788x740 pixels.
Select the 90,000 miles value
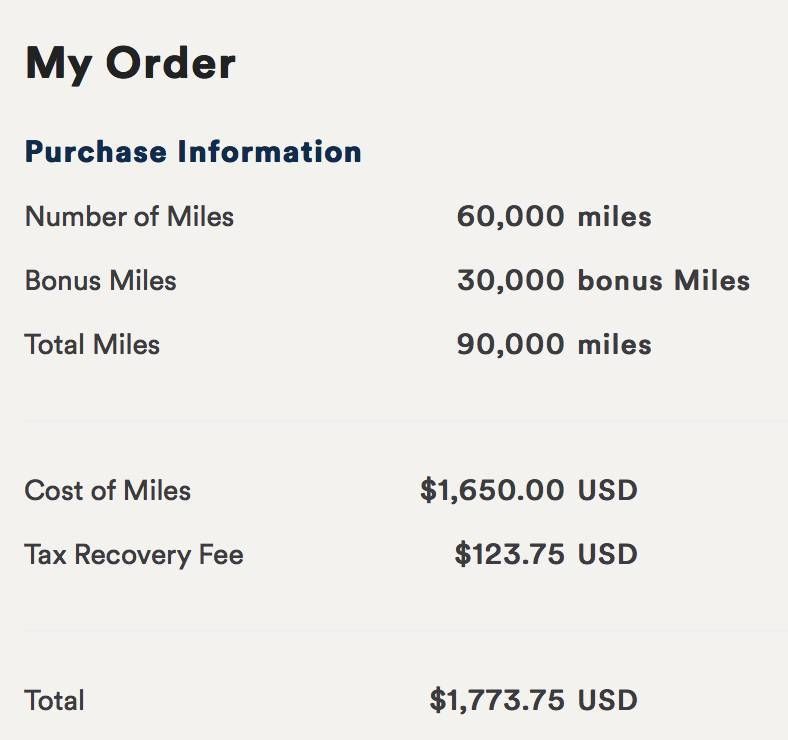[554, 344]
